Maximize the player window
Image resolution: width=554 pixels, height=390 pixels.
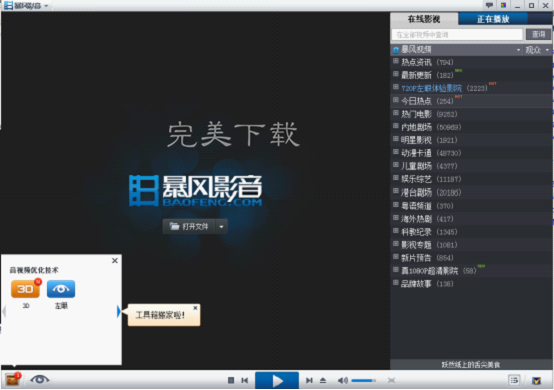[531, 5]
